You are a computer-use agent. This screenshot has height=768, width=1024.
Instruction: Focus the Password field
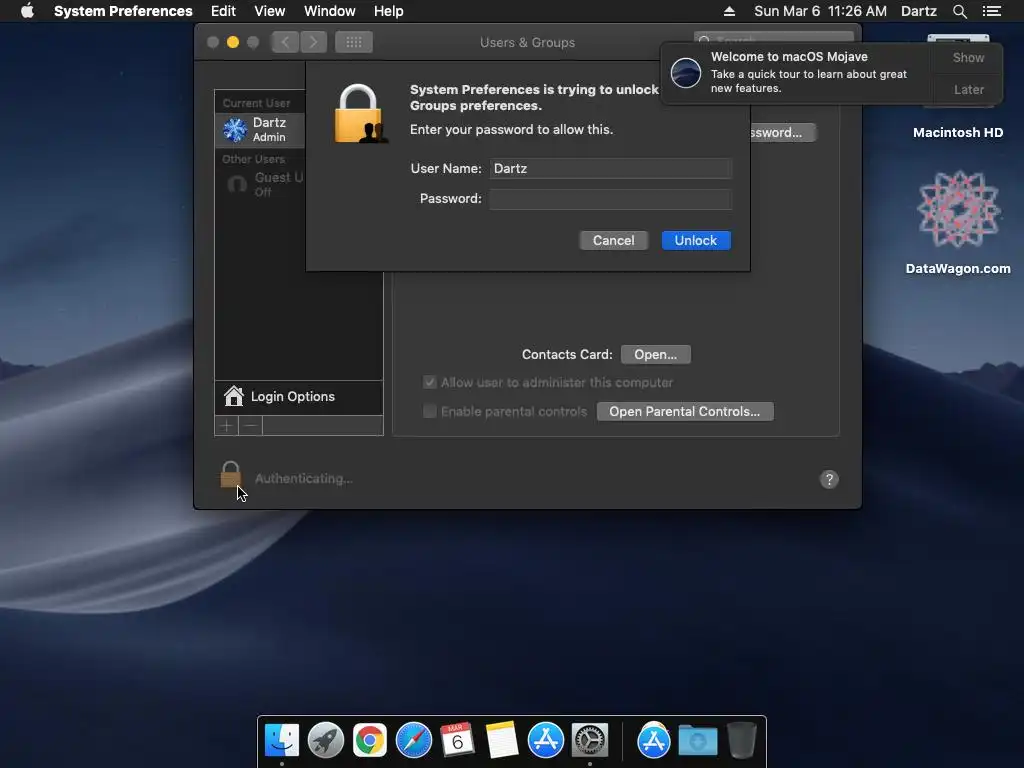611,199
